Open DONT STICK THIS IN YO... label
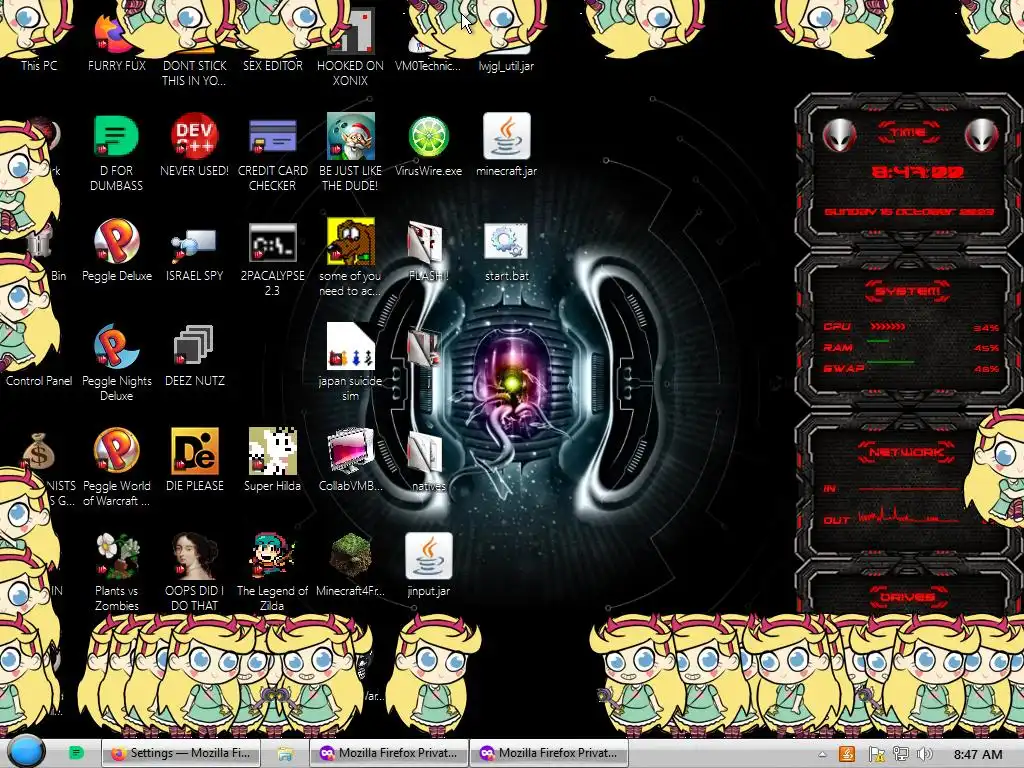 [x=195, y=73]
